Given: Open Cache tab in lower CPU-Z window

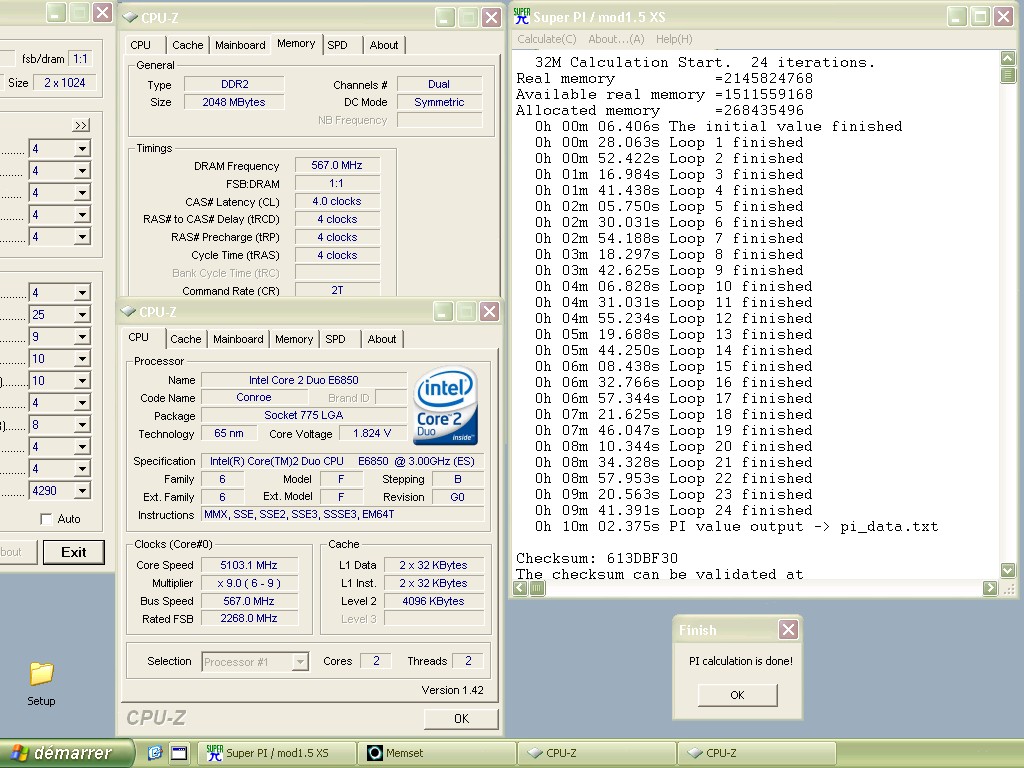Looking at the screenshot, I should (x=186, y=339).
